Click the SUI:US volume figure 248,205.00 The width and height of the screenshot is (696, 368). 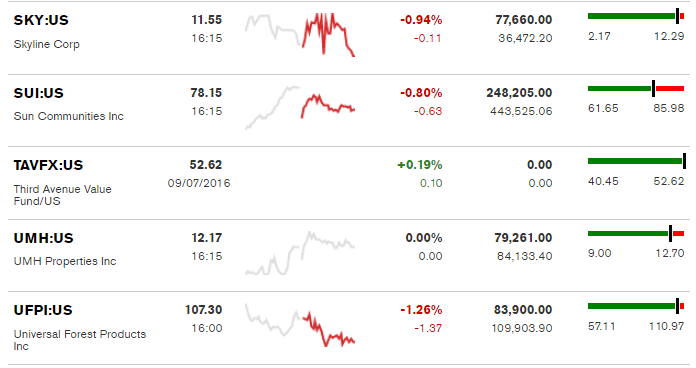(x=519, y=93)
